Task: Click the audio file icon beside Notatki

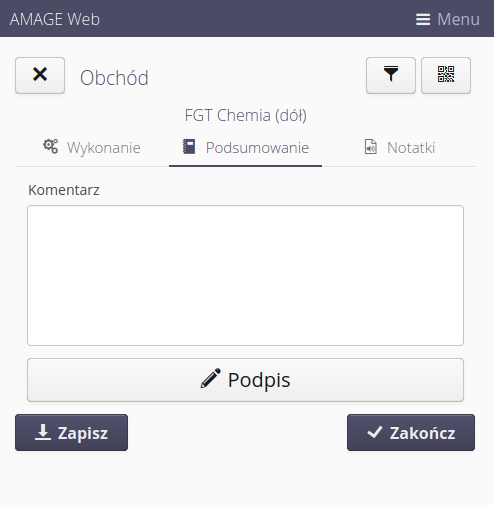Action: point(371,147)
